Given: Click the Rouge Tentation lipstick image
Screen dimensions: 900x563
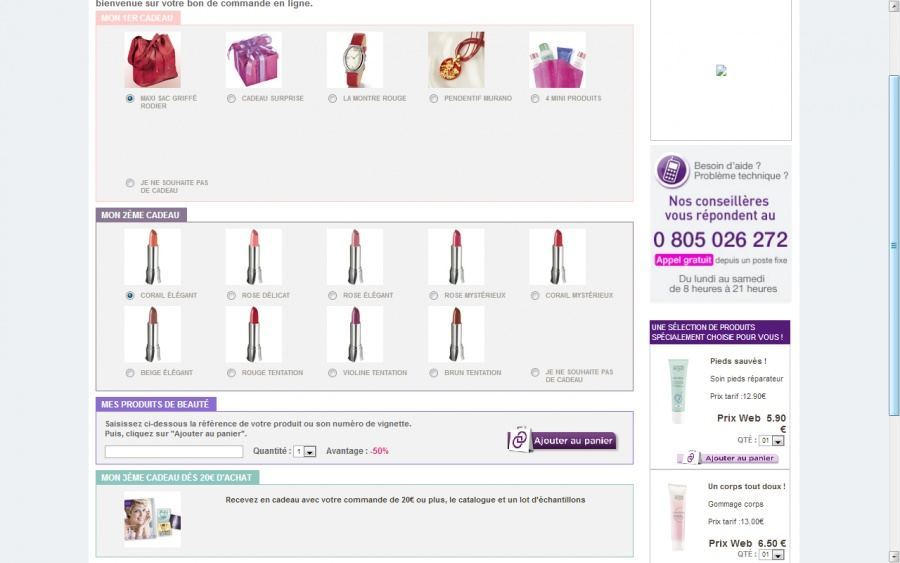Looking at the screenshot, I should 254,334.
